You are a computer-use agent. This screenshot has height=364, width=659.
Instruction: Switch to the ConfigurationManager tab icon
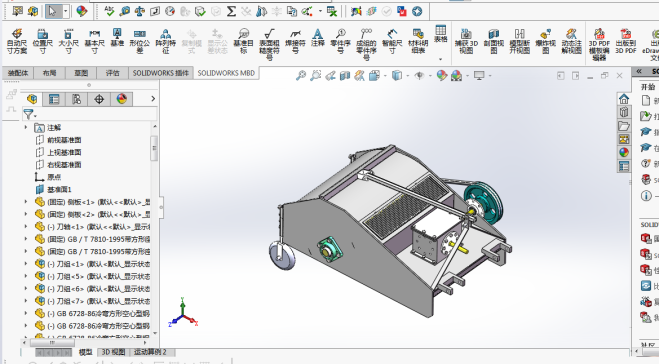click(76, 99)
